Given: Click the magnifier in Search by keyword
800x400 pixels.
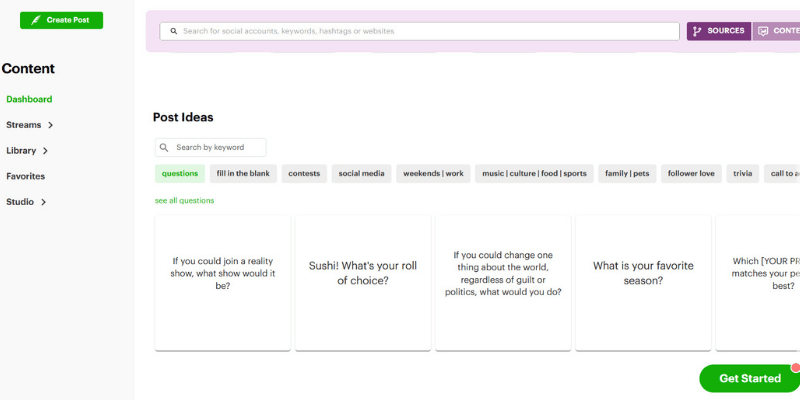Looking at the screenshot, I should click(164, 147).
